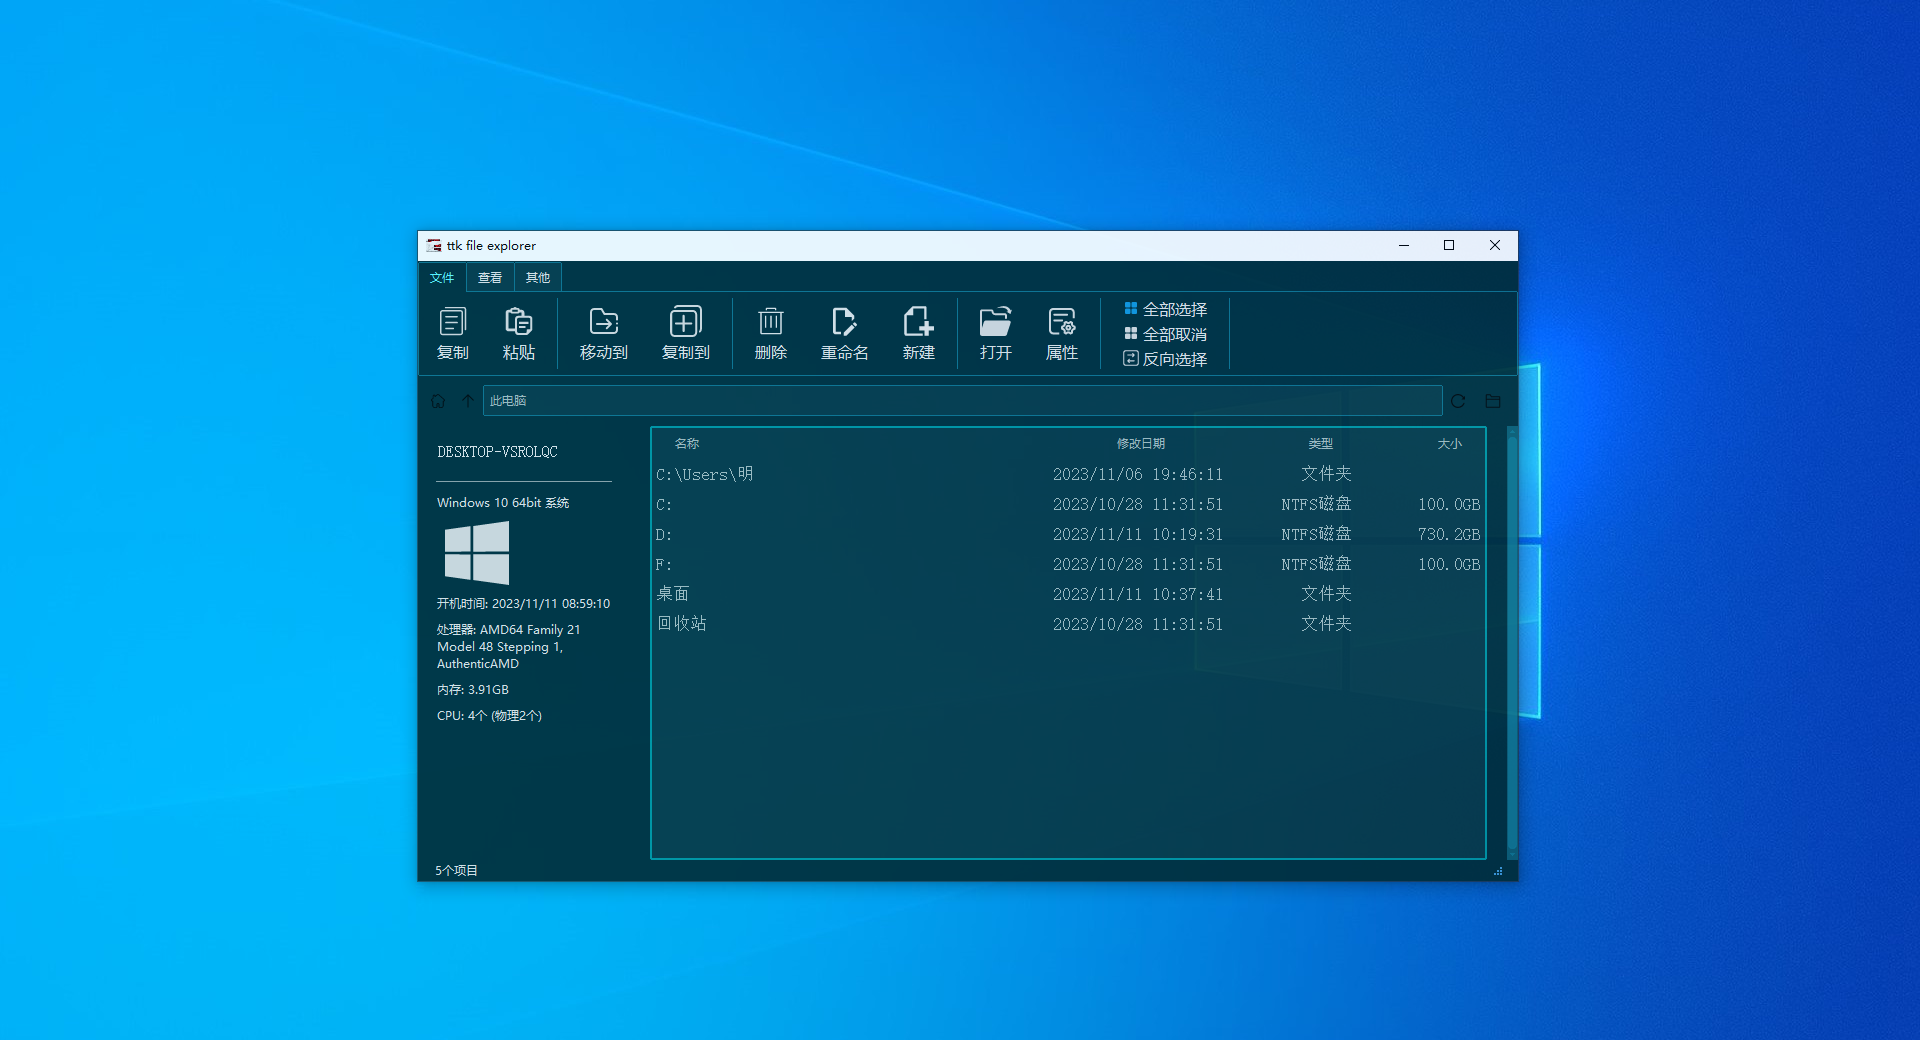Sort by the 大小 column header
The width and height of the screenshot is (1920, 1040).
1450,444
